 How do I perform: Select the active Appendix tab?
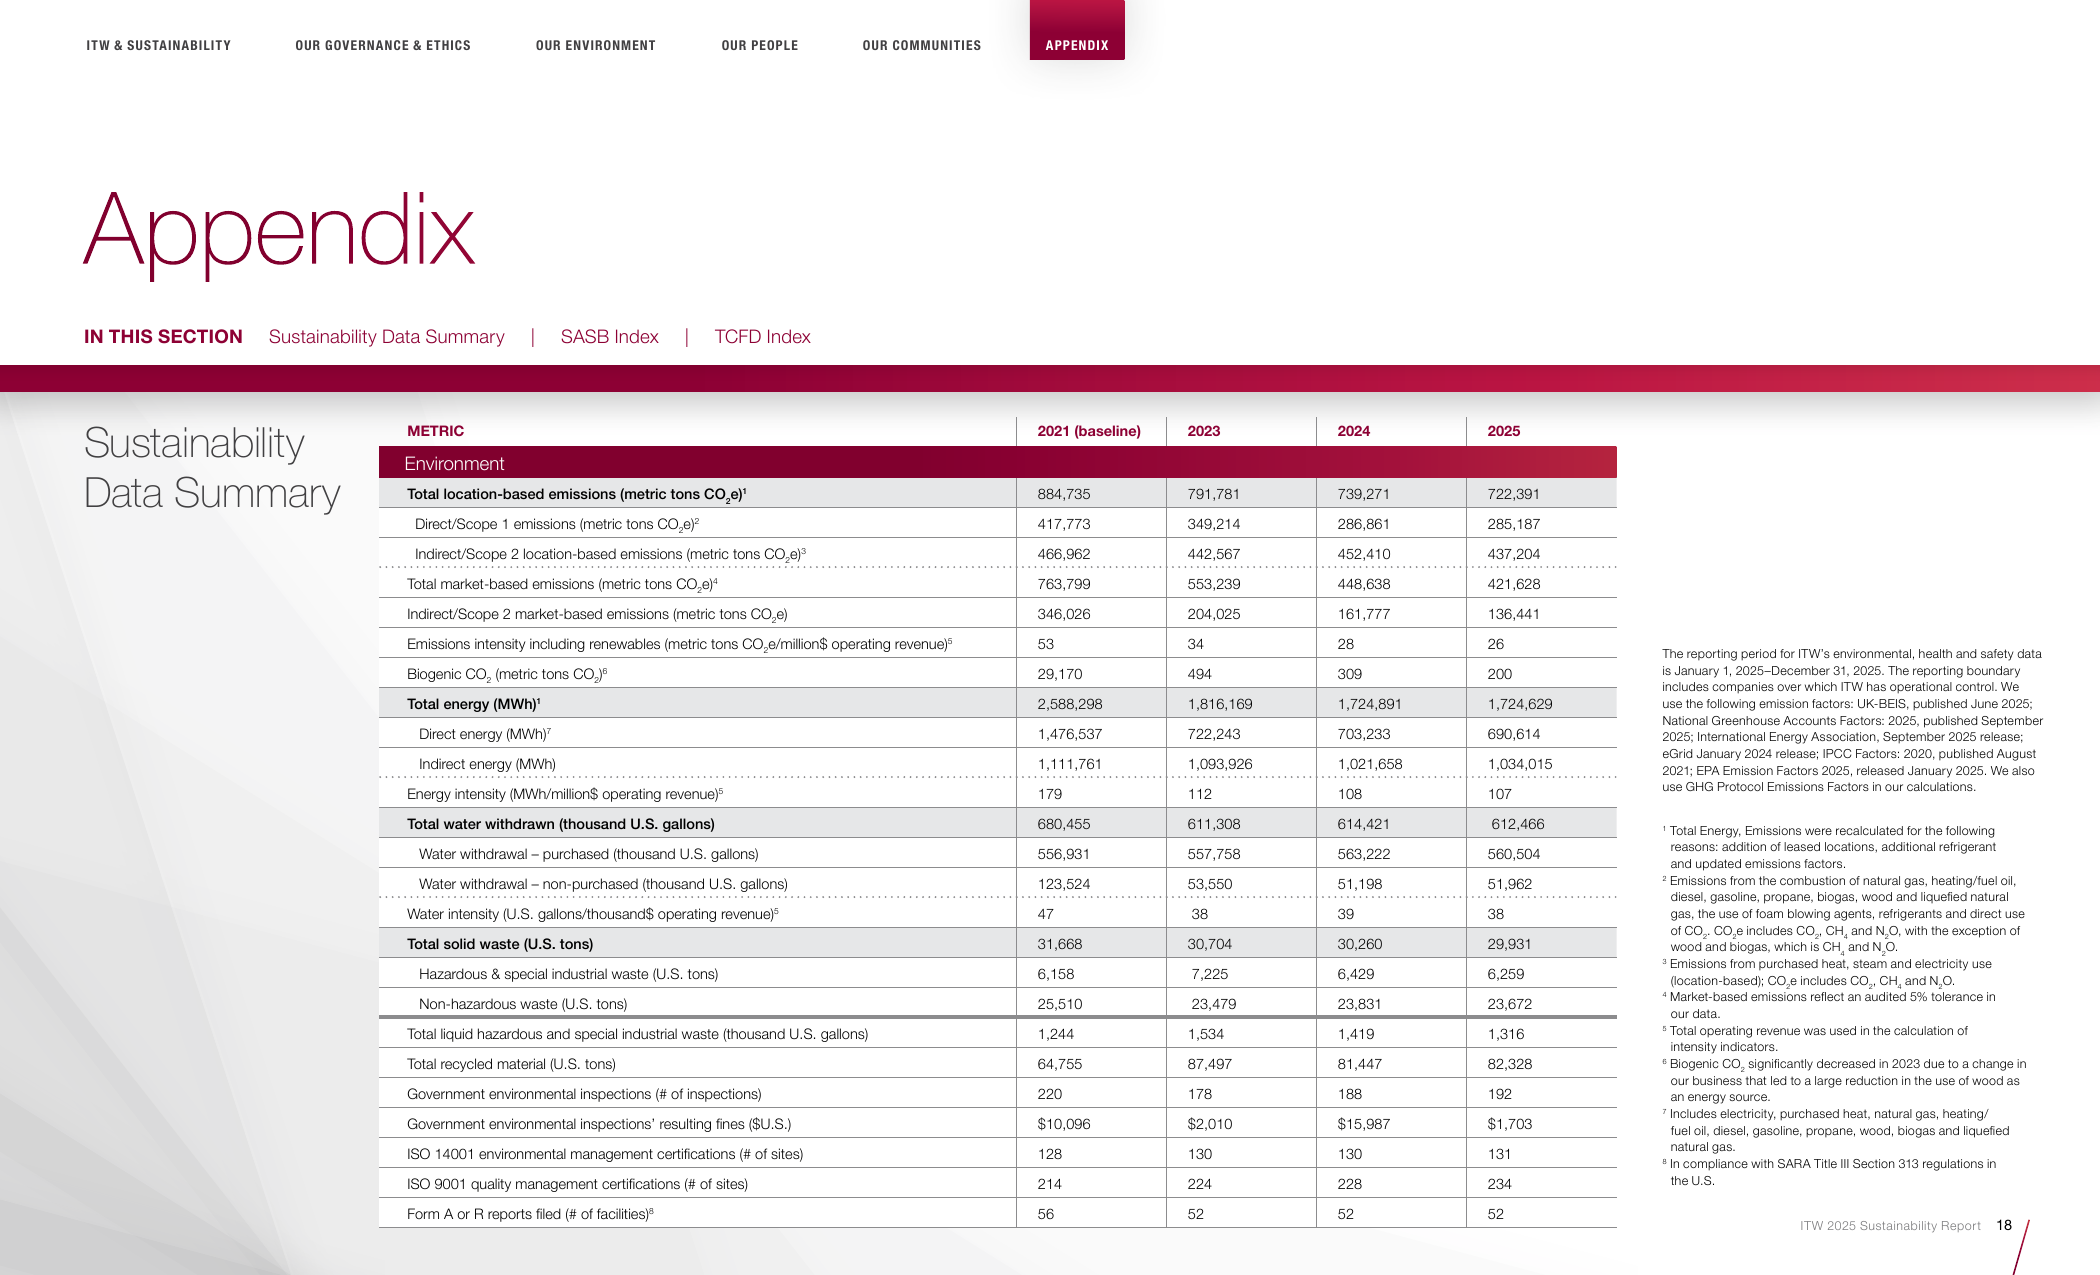point(1077,31)
